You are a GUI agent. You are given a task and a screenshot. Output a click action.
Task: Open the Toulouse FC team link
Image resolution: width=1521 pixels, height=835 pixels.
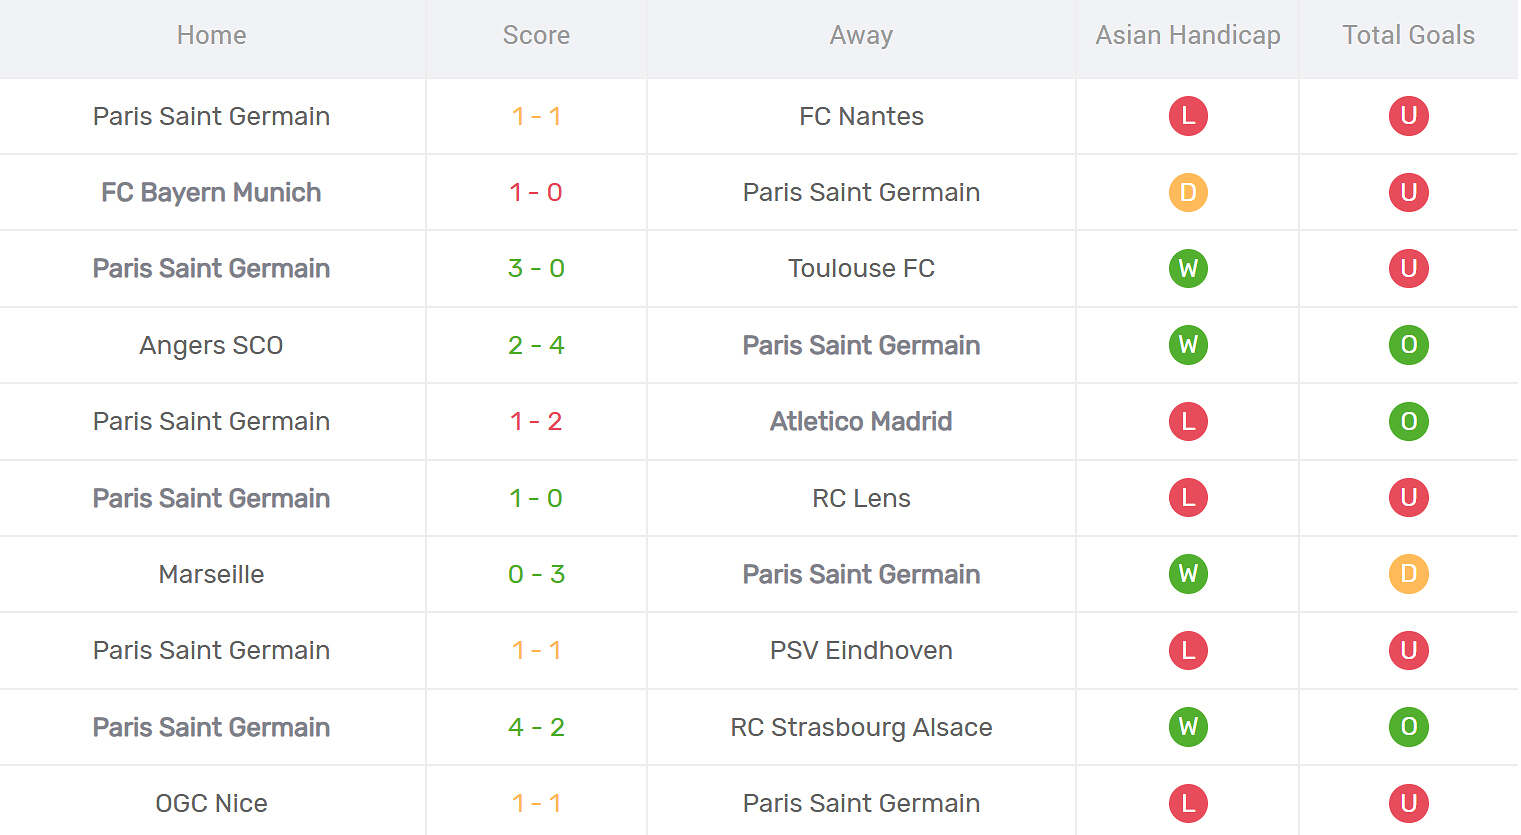pyautogui.click(x=861, y=268)
